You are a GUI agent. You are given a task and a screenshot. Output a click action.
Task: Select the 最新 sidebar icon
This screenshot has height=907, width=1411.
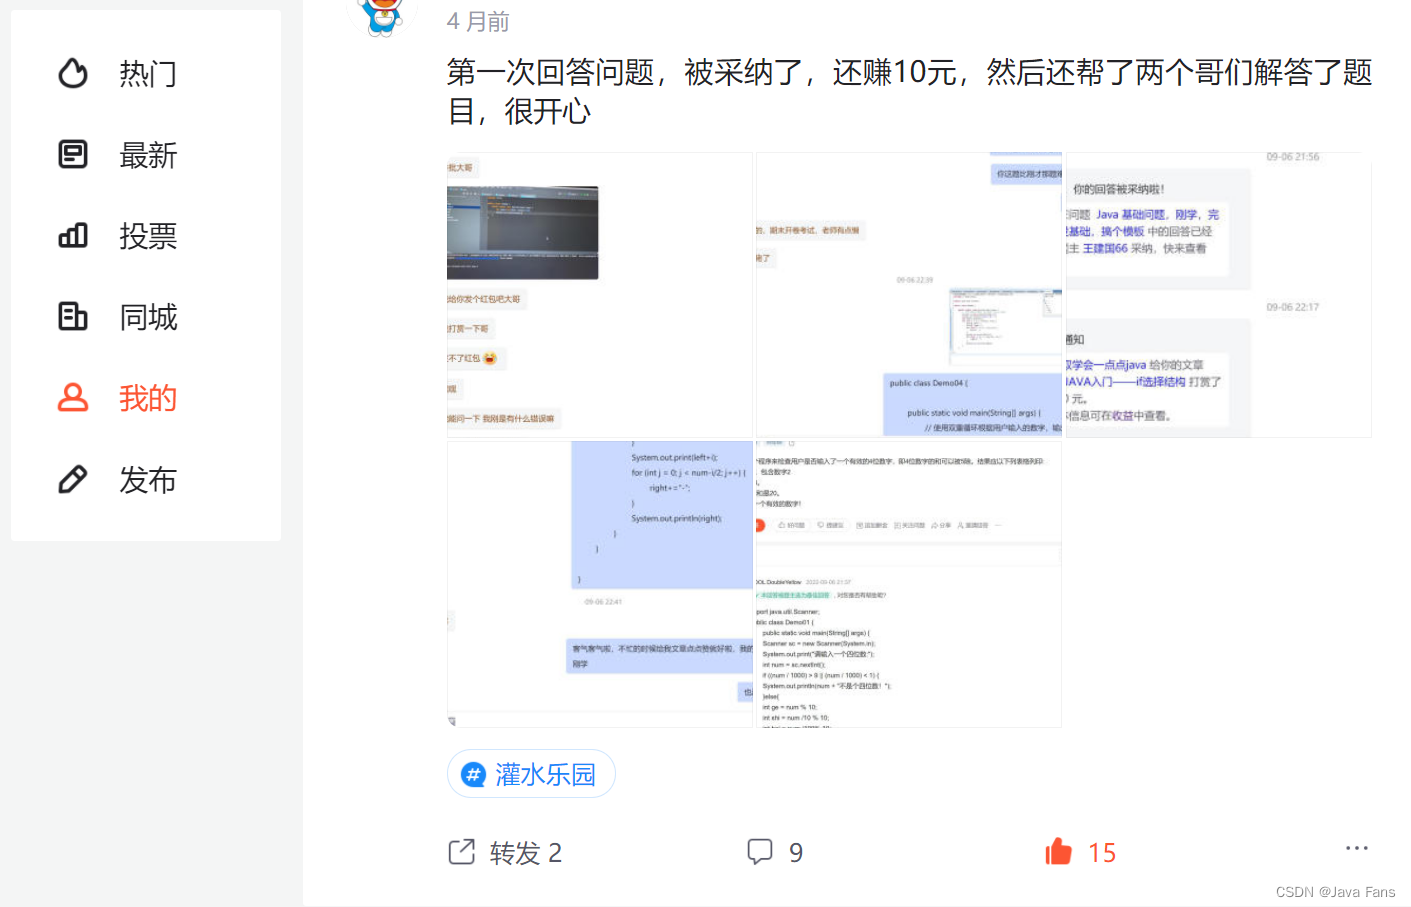(73, 154)
